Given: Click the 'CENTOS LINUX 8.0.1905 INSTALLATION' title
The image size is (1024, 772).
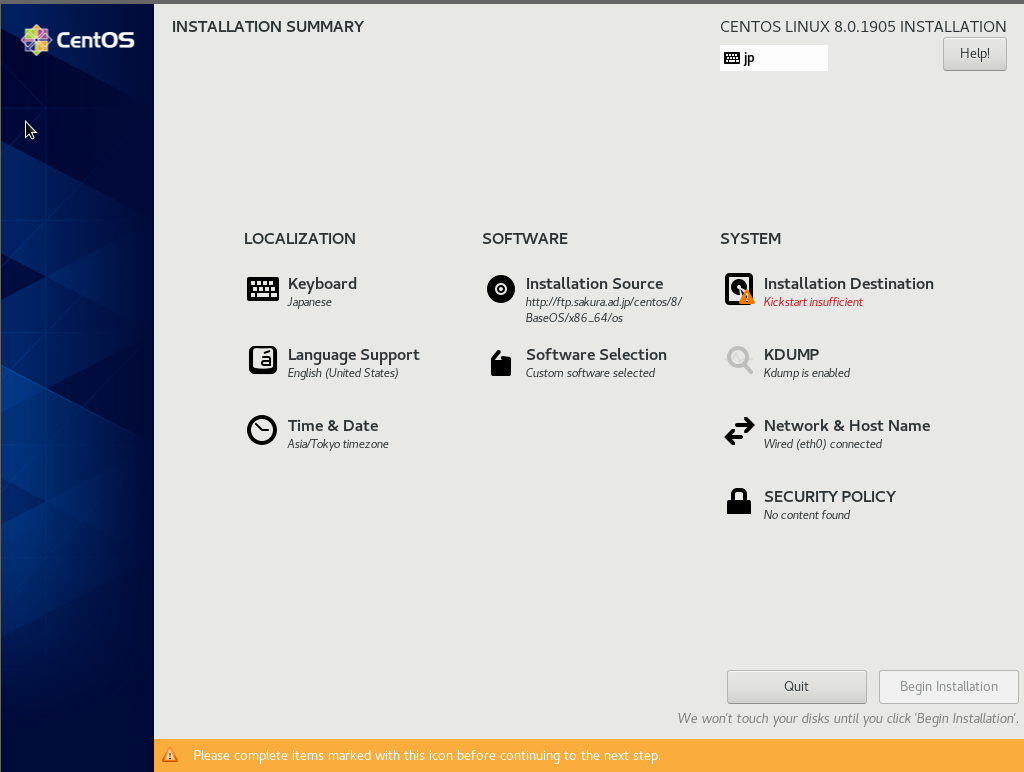Looking at the screenshot, I should tap(863, 27).
